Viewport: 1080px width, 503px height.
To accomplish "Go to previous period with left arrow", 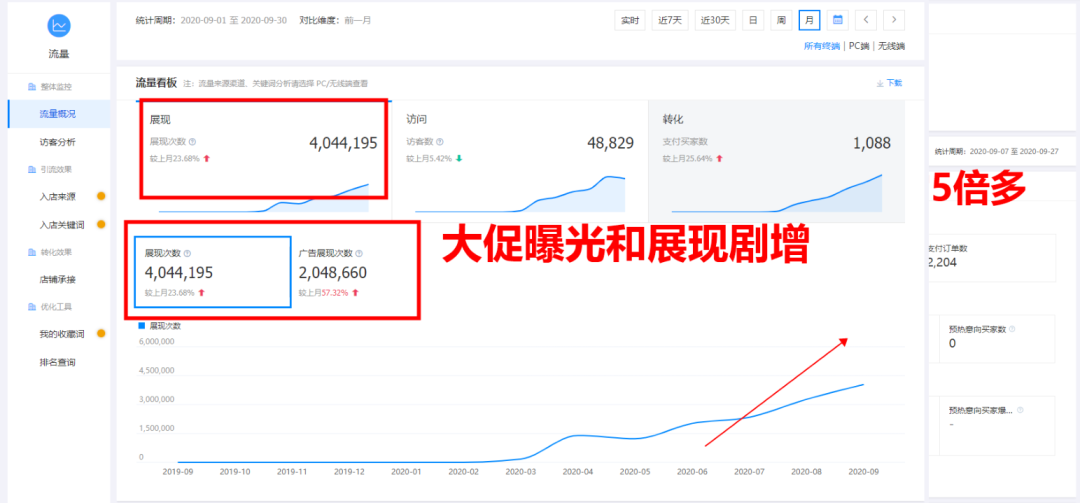I will [866, 20].
